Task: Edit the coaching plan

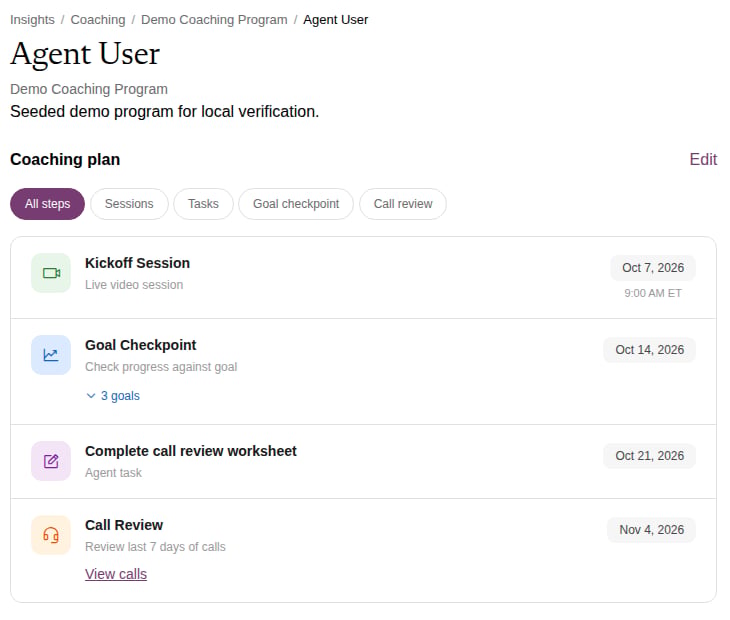Action: pos(703,159)
